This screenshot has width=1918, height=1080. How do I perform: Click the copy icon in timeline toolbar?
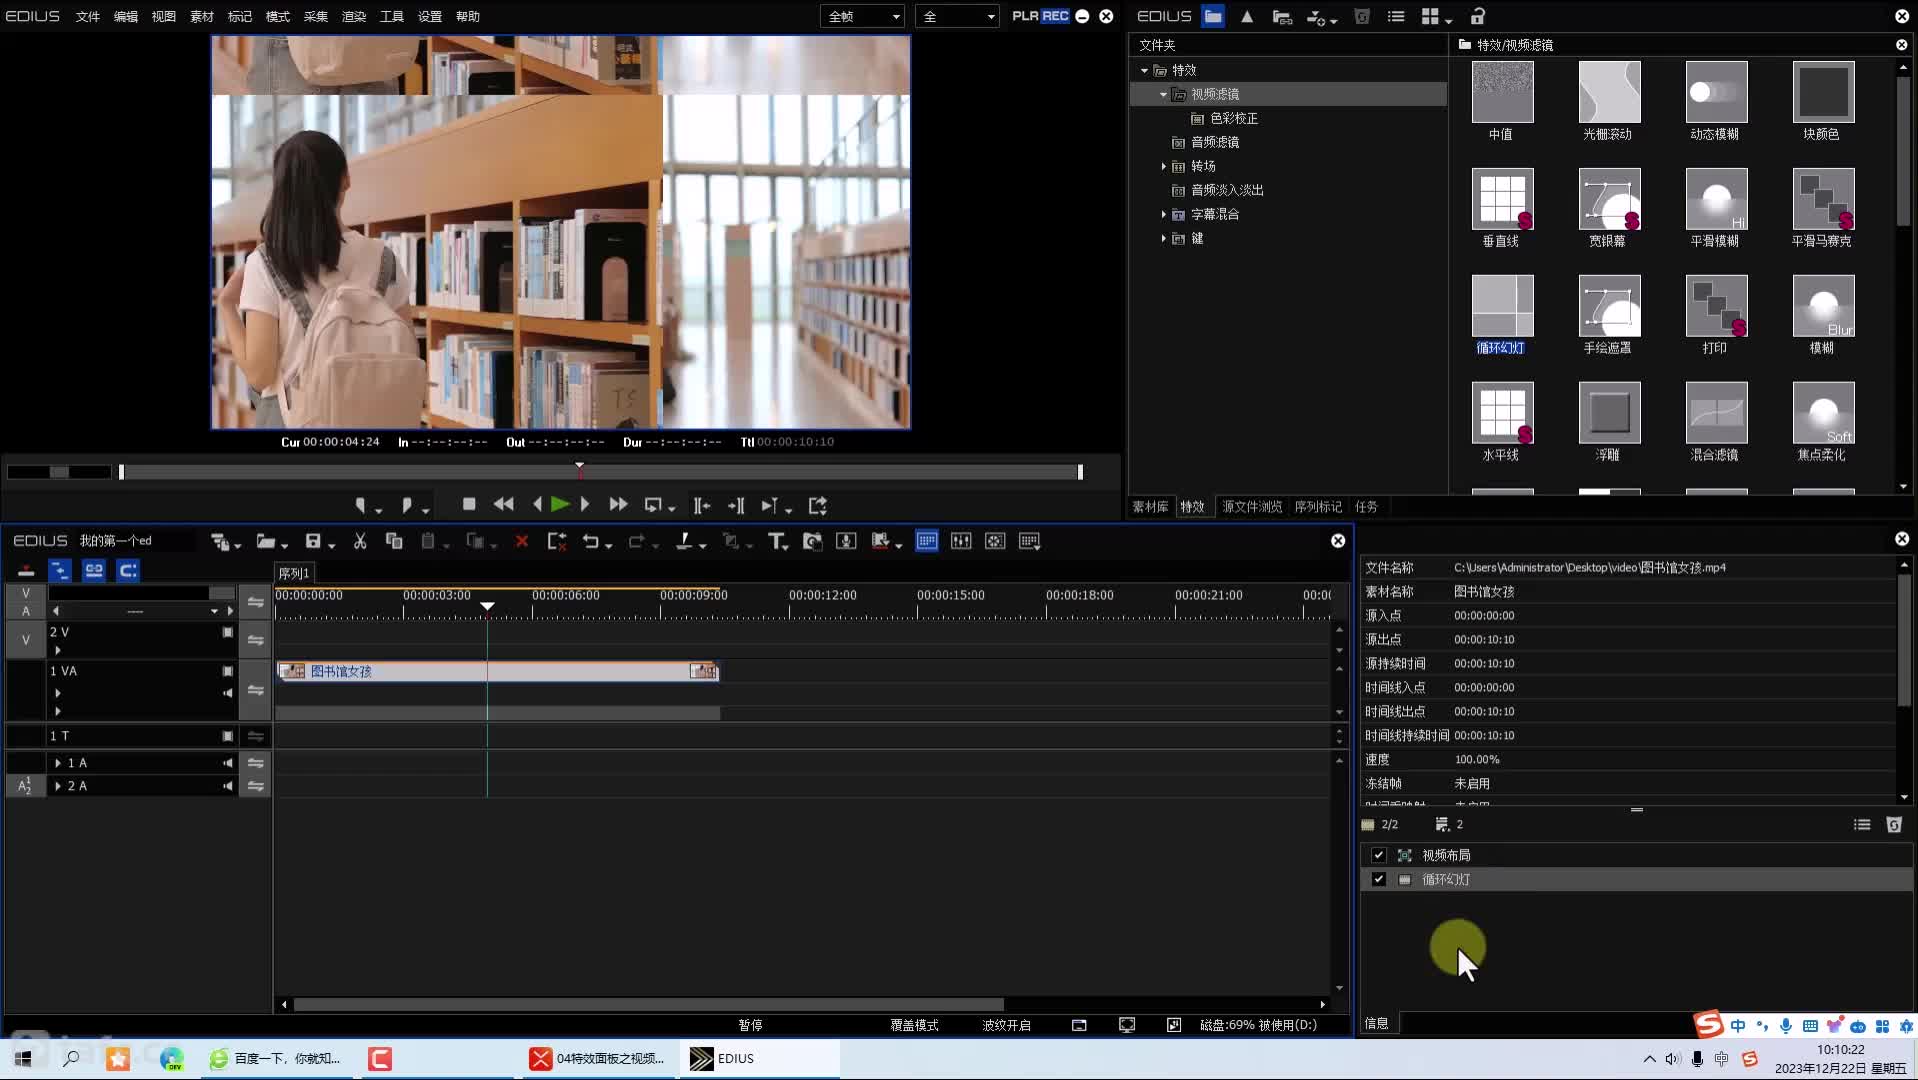pos(394,541)
